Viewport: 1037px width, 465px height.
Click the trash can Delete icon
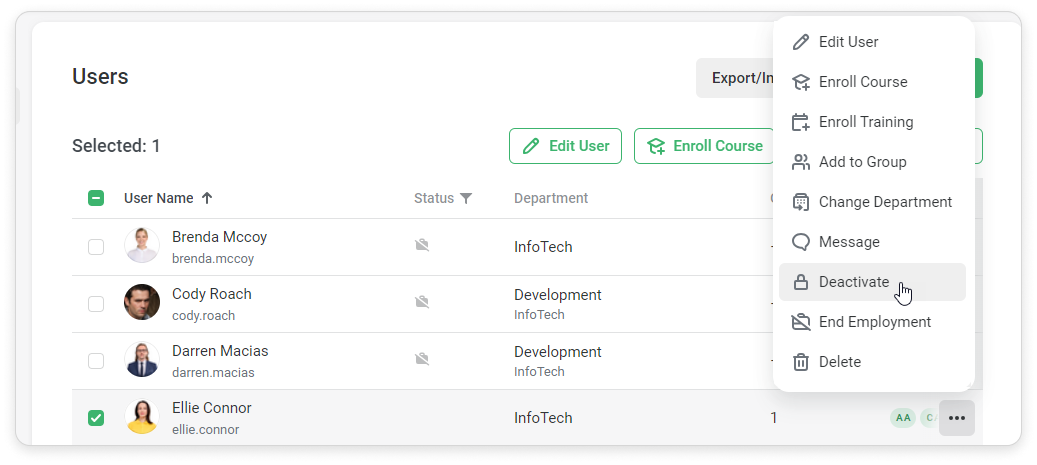click(x=800, y=362)
